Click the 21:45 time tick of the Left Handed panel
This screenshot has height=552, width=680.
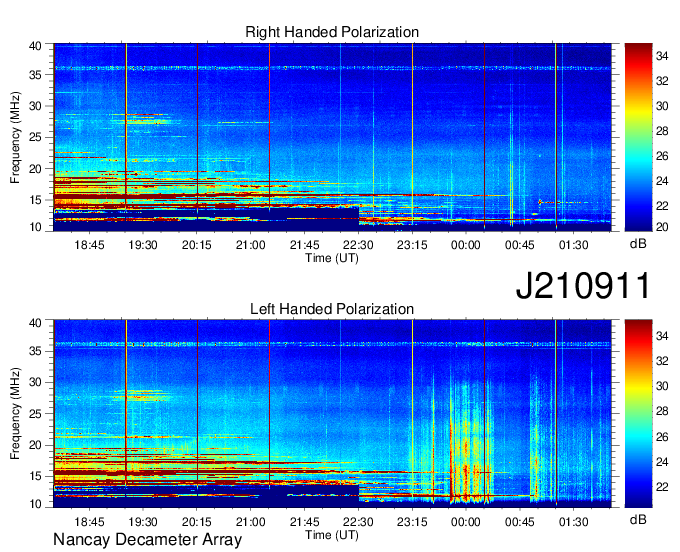point(304,521)
